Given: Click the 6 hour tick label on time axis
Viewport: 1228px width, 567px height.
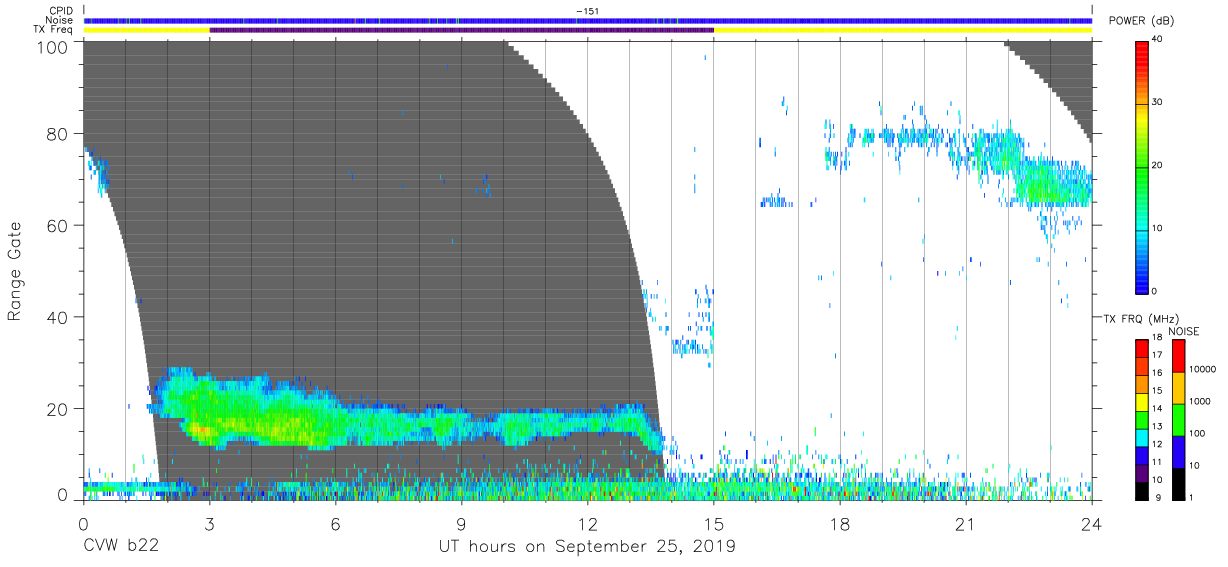Looking at the screenshot, I should (x=335, y=524).
